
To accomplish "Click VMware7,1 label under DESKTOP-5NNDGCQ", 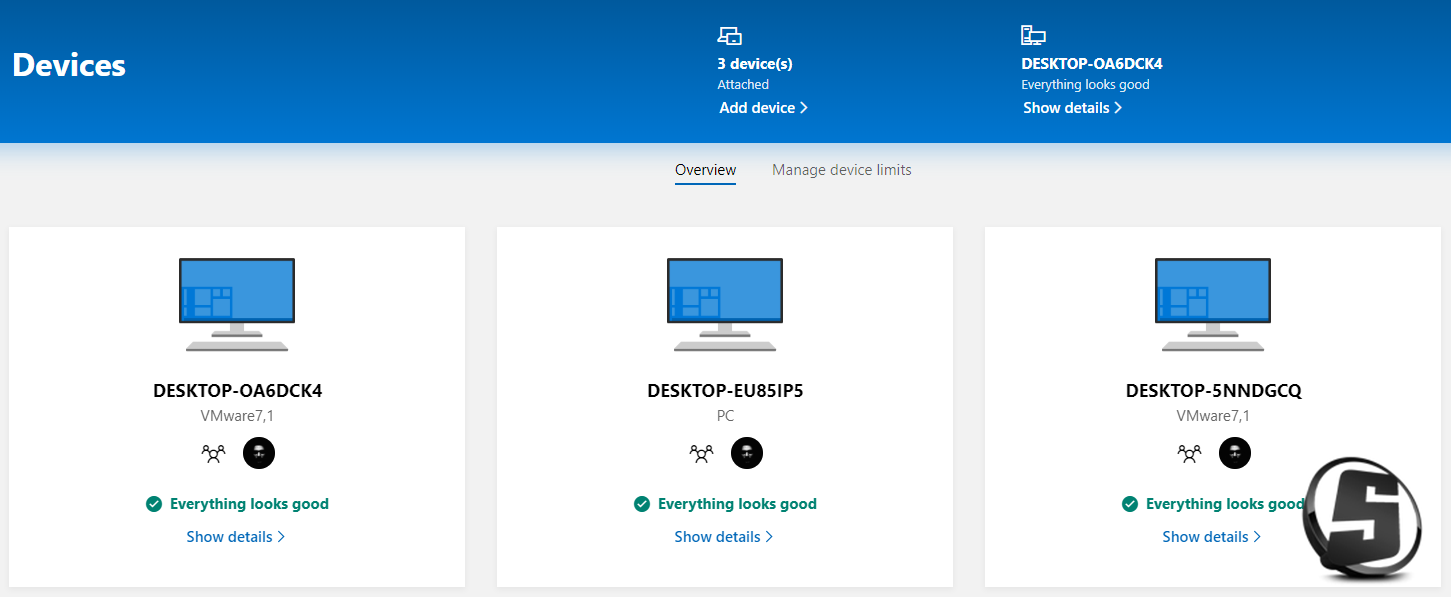I will click(1213, 416).
